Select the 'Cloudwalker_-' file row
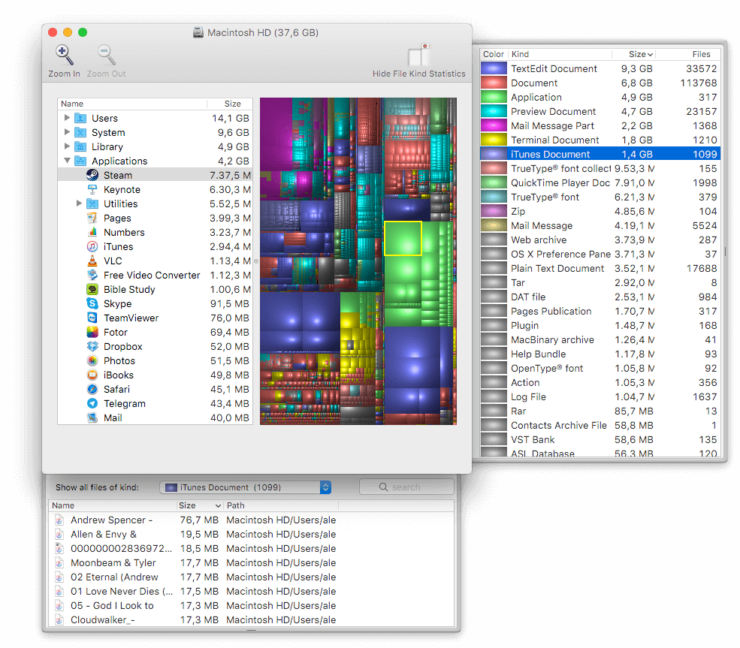Viewport: 740px width, 648px height. point(252,620)
